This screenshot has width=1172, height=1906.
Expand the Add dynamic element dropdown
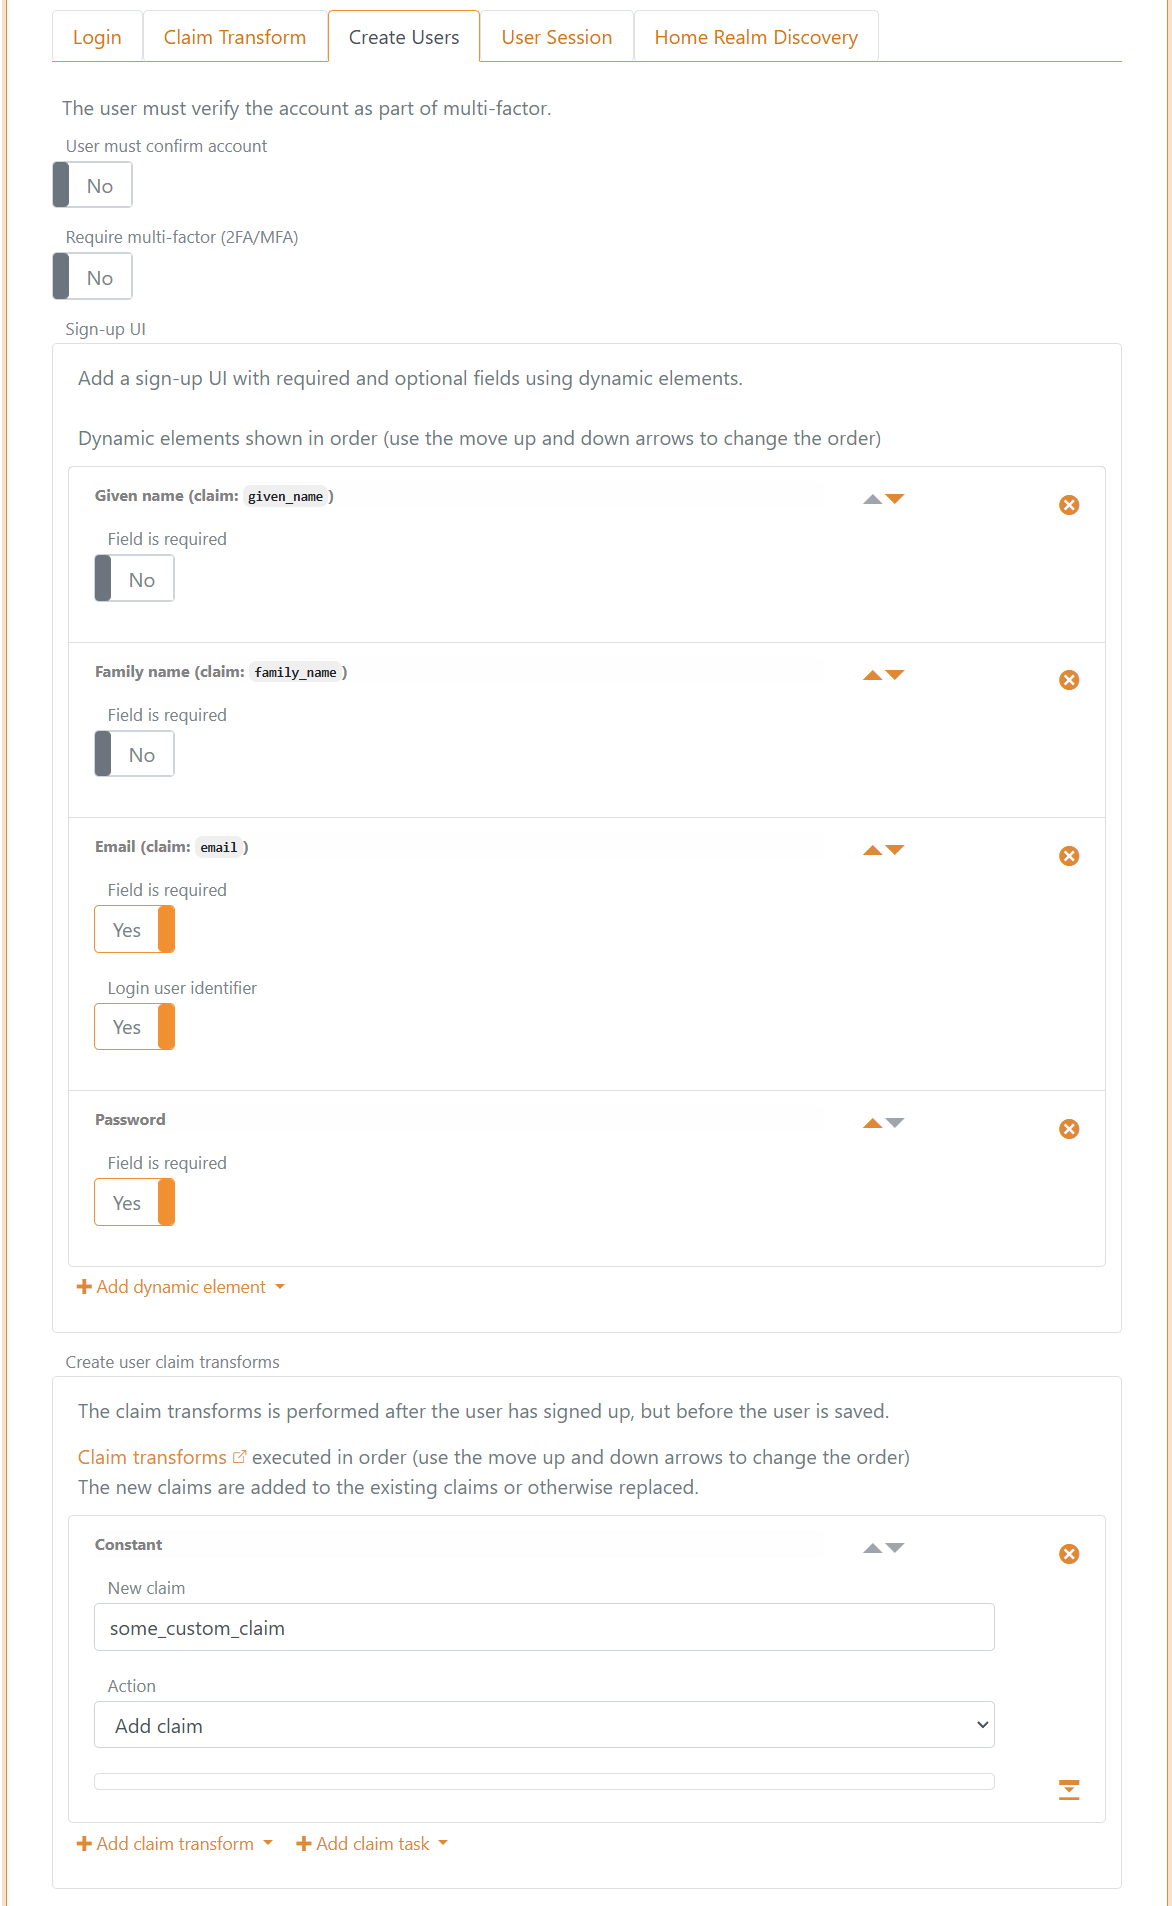[x=180, y=1287]
